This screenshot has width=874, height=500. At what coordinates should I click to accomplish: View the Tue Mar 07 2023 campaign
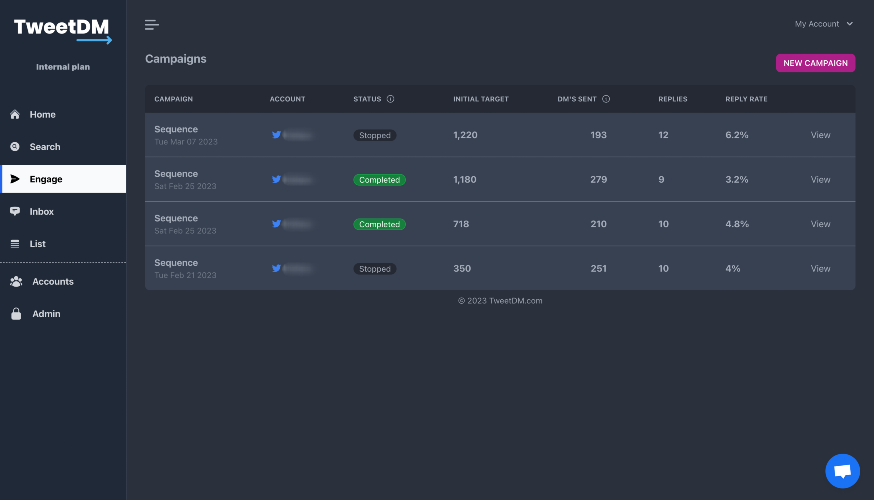coord(820,135)
